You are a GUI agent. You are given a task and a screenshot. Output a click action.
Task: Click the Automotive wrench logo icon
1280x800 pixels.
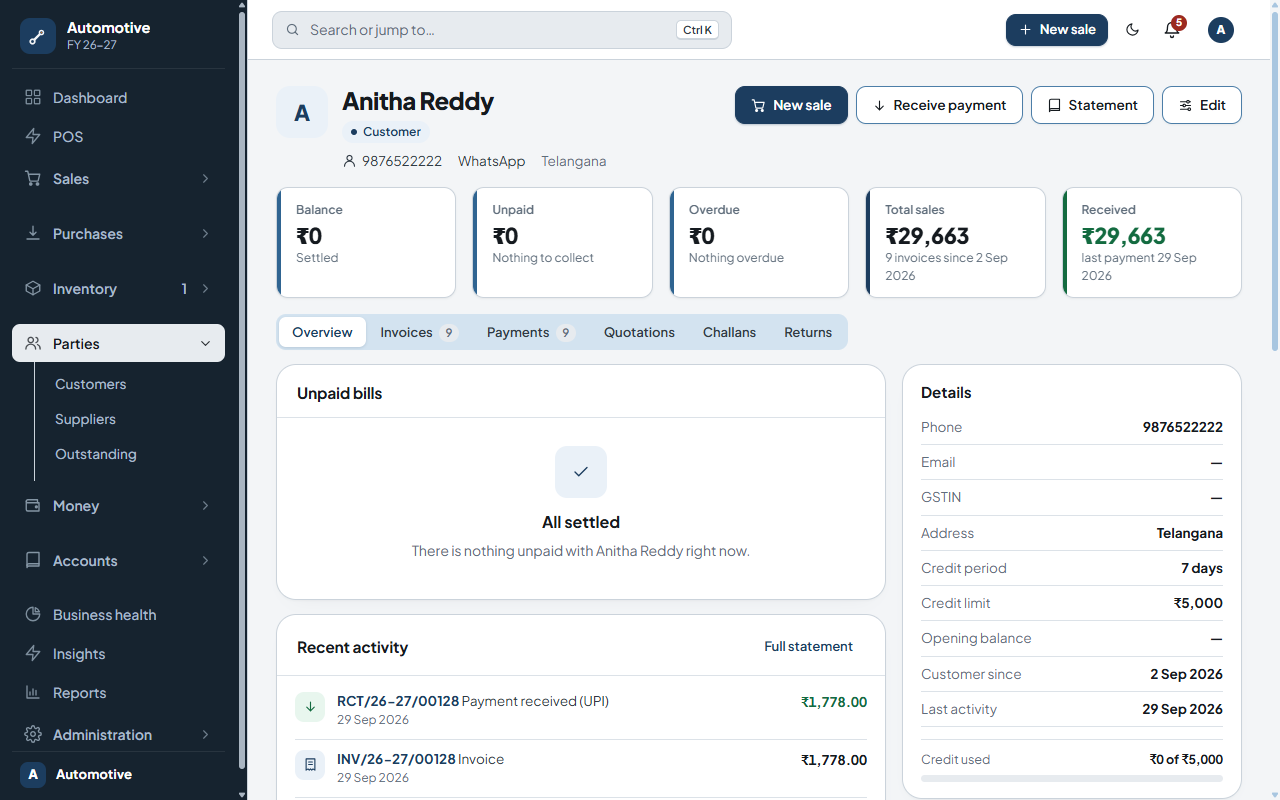pyautogui.click(x=38, y=36)
